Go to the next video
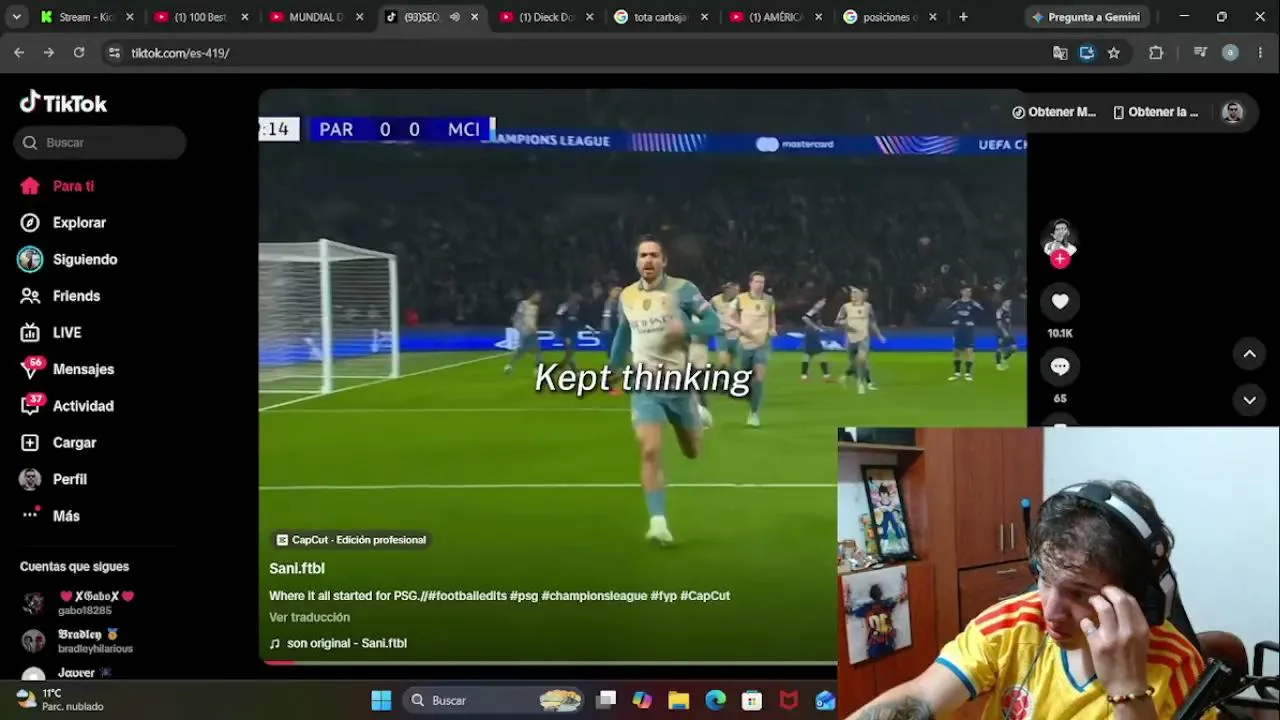This screenshot has width=1280, height=720. (x=1249, y=400)
